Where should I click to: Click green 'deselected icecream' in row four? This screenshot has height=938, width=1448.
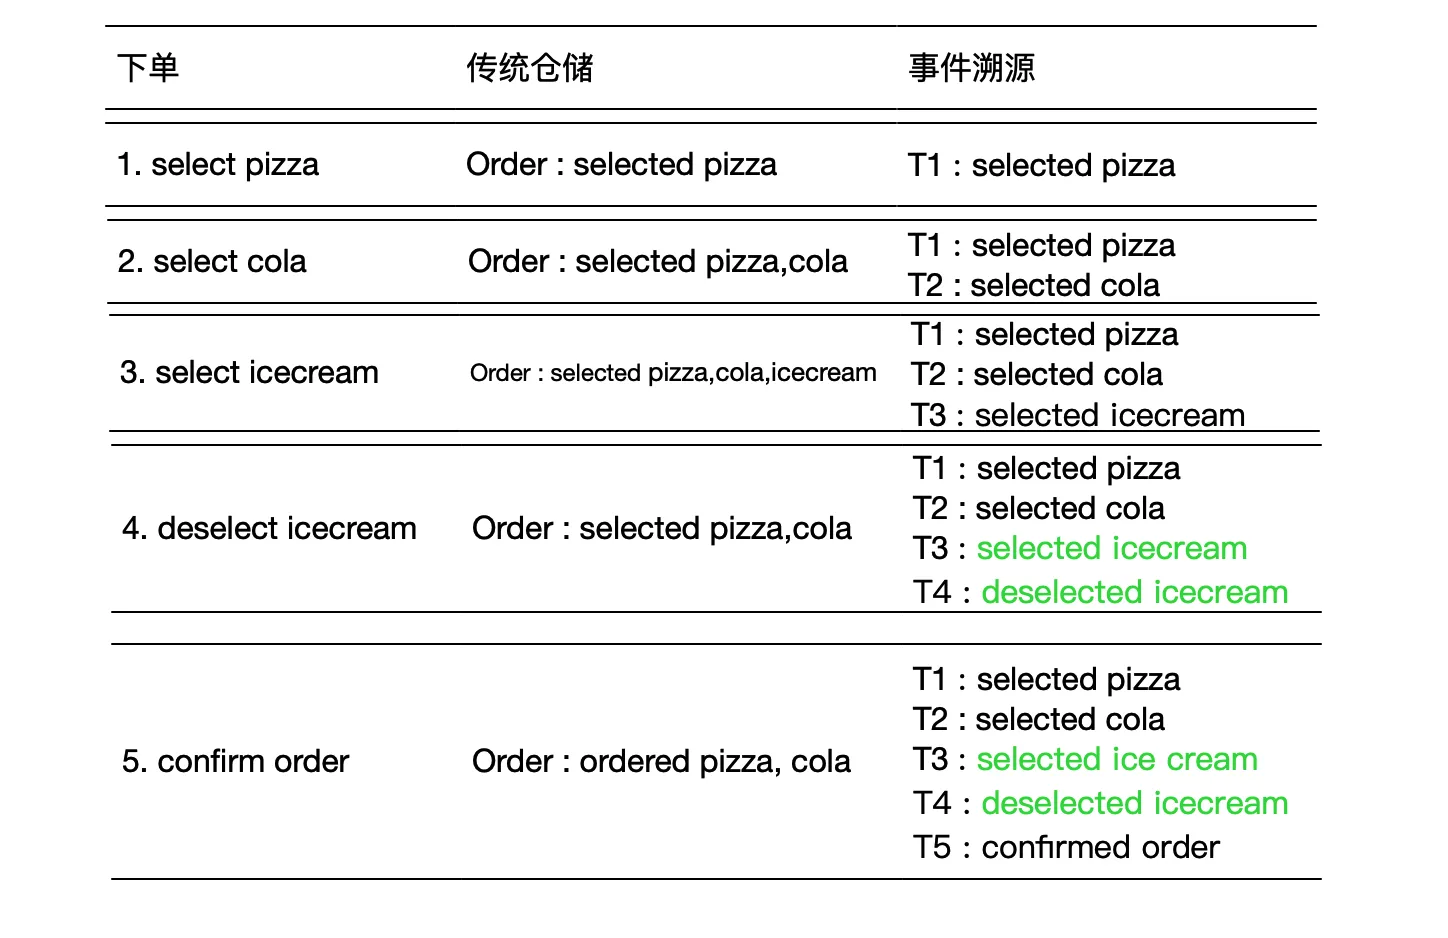tap(1135, 592)
